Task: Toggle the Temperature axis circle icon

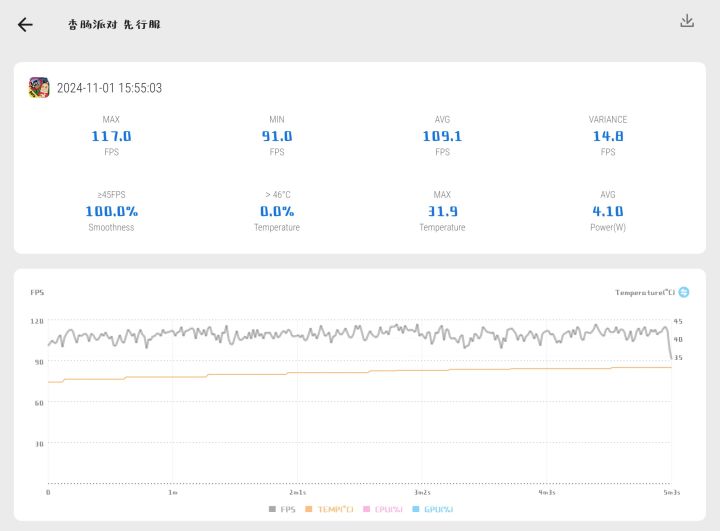Action: click(684, 292)
